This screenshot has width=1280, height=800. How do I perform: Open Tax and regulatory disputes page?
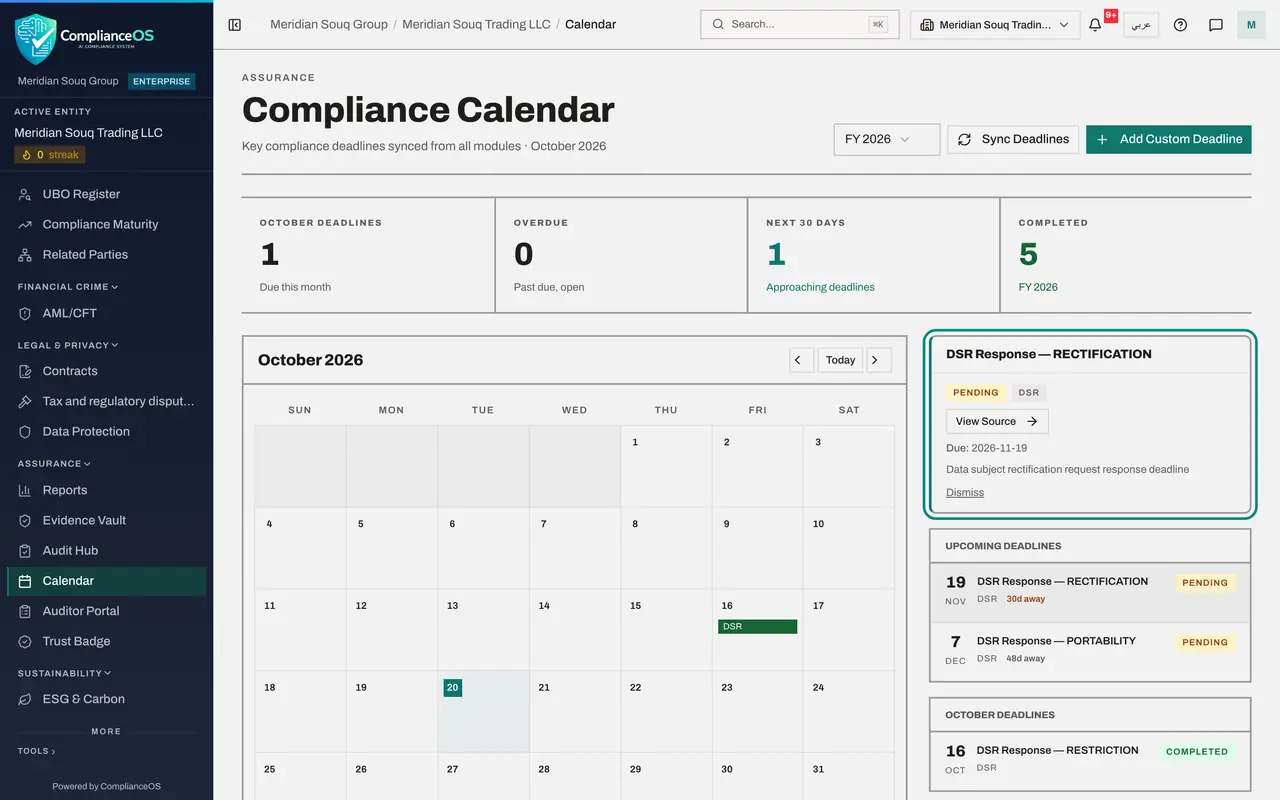(106, 401)
